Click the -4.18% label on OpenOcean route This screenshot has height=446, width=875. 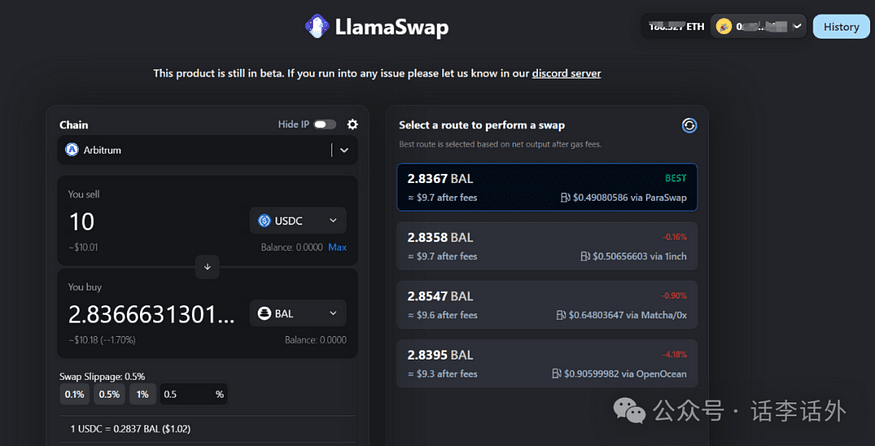[674, 354]
